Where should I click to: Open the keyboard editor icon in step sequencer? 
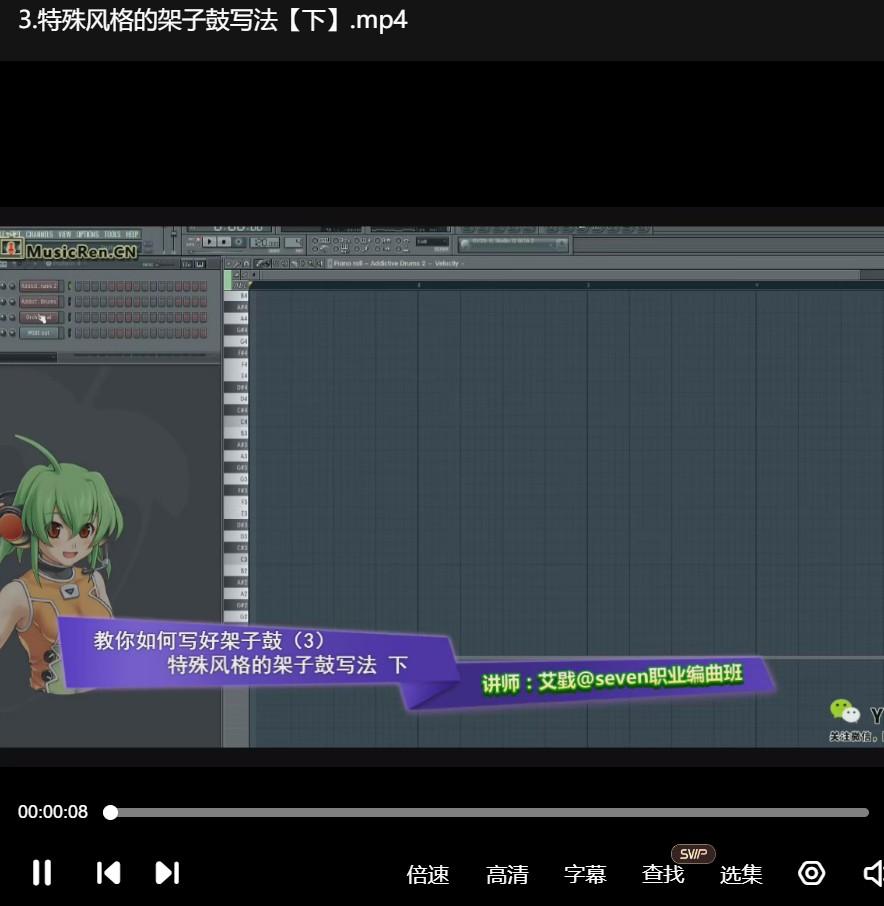point(200,264)
